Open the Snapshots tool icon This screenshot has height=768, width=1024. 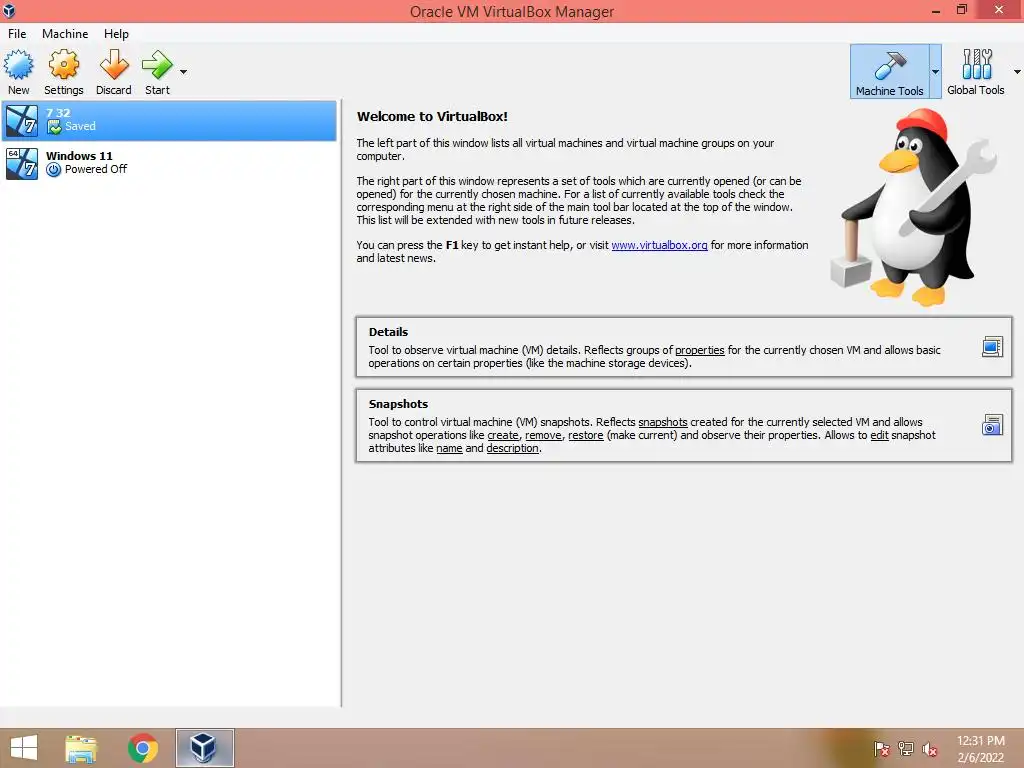[x=992, y=425]
